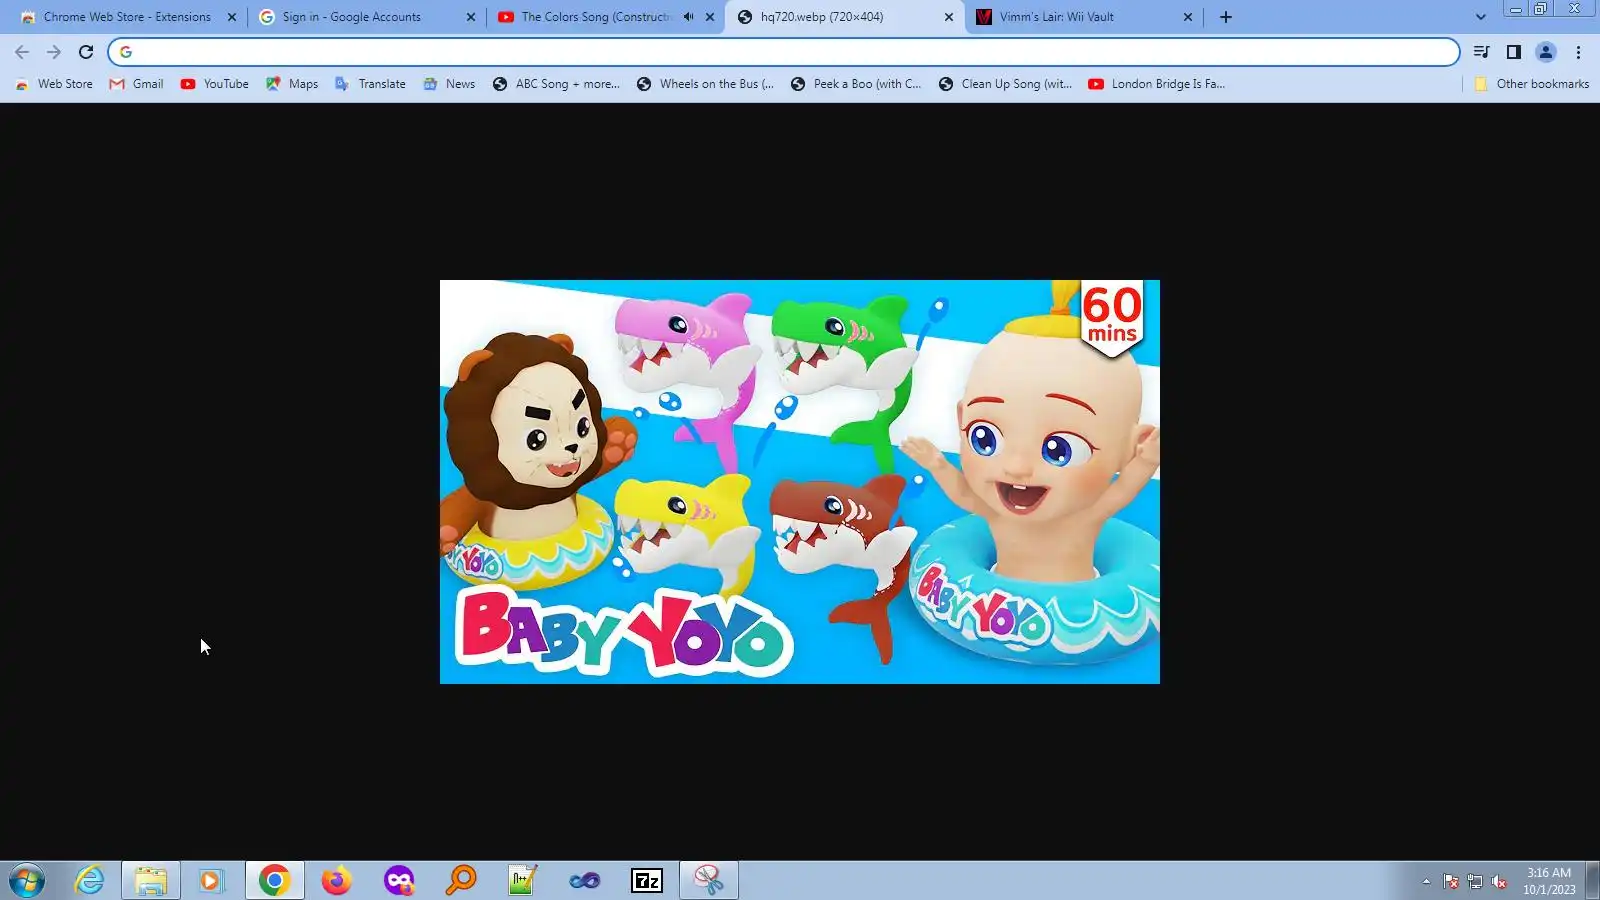Expand the Other bookmarks folder

tap(1532, 84)
